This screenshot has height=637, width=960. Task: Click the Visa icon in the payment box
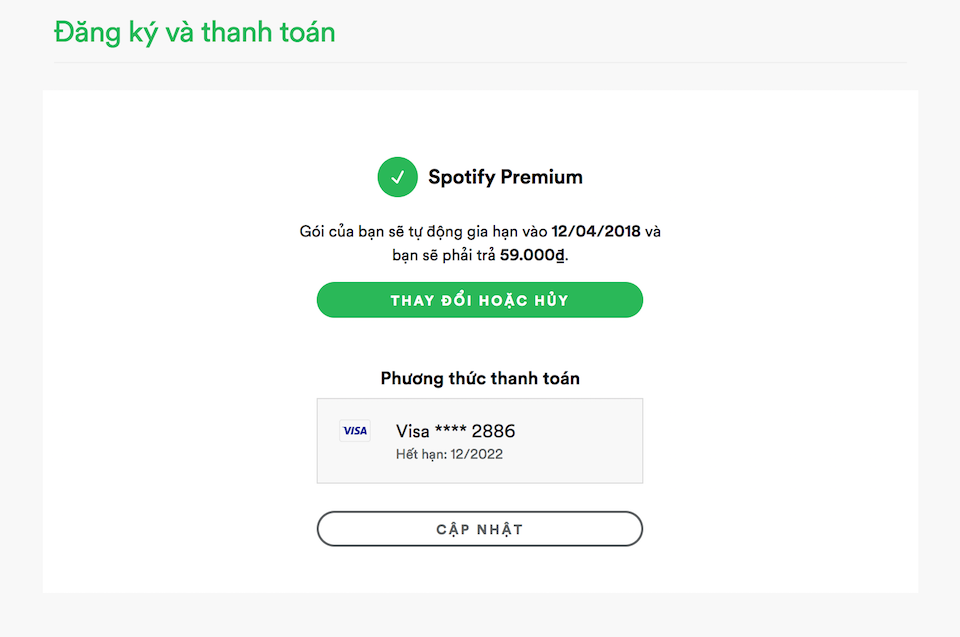354,430
